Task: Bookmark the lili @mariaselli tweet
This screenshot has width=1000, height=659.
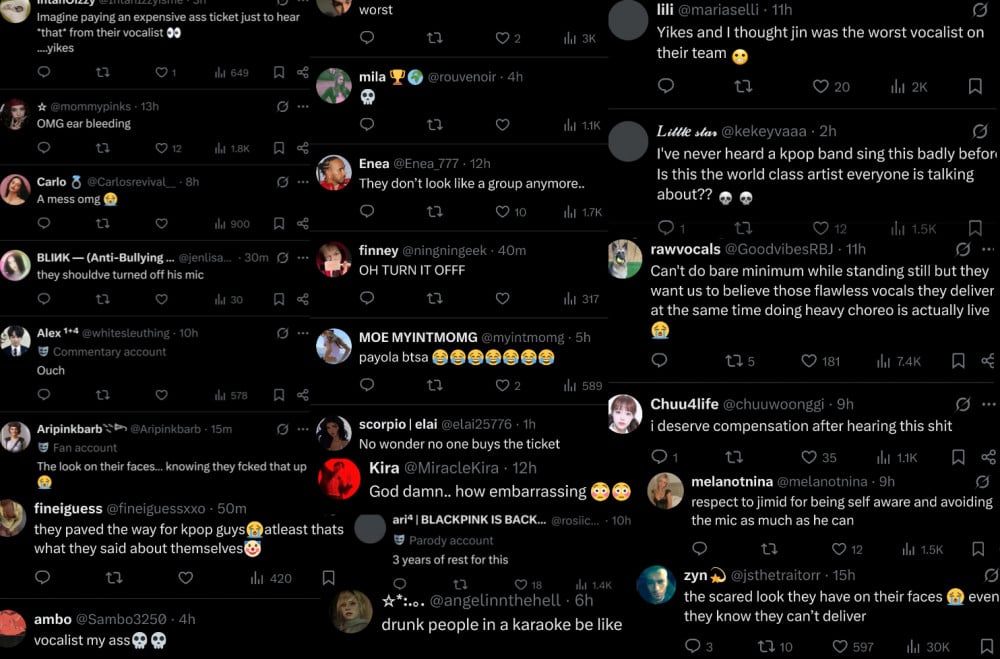Action: [975, 86]
